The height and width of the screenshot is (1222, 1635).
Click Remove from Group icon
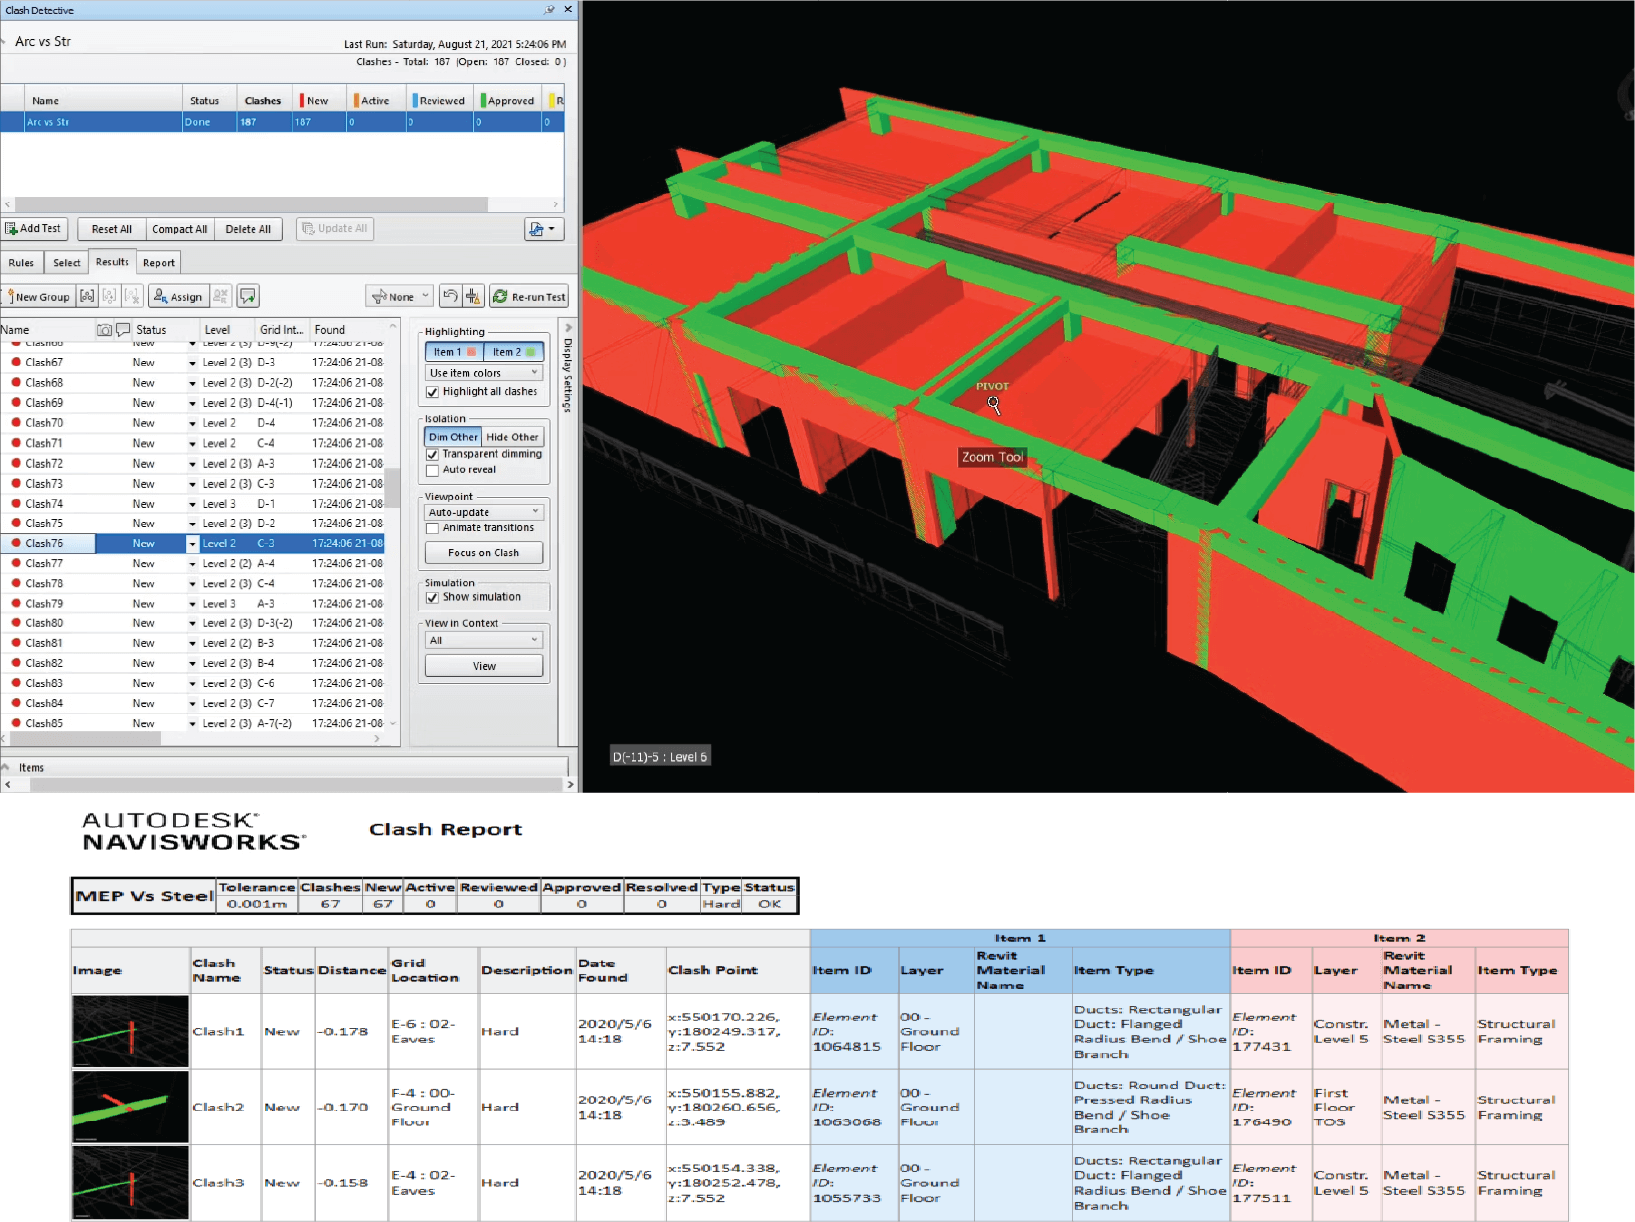(x=109, y=296)
